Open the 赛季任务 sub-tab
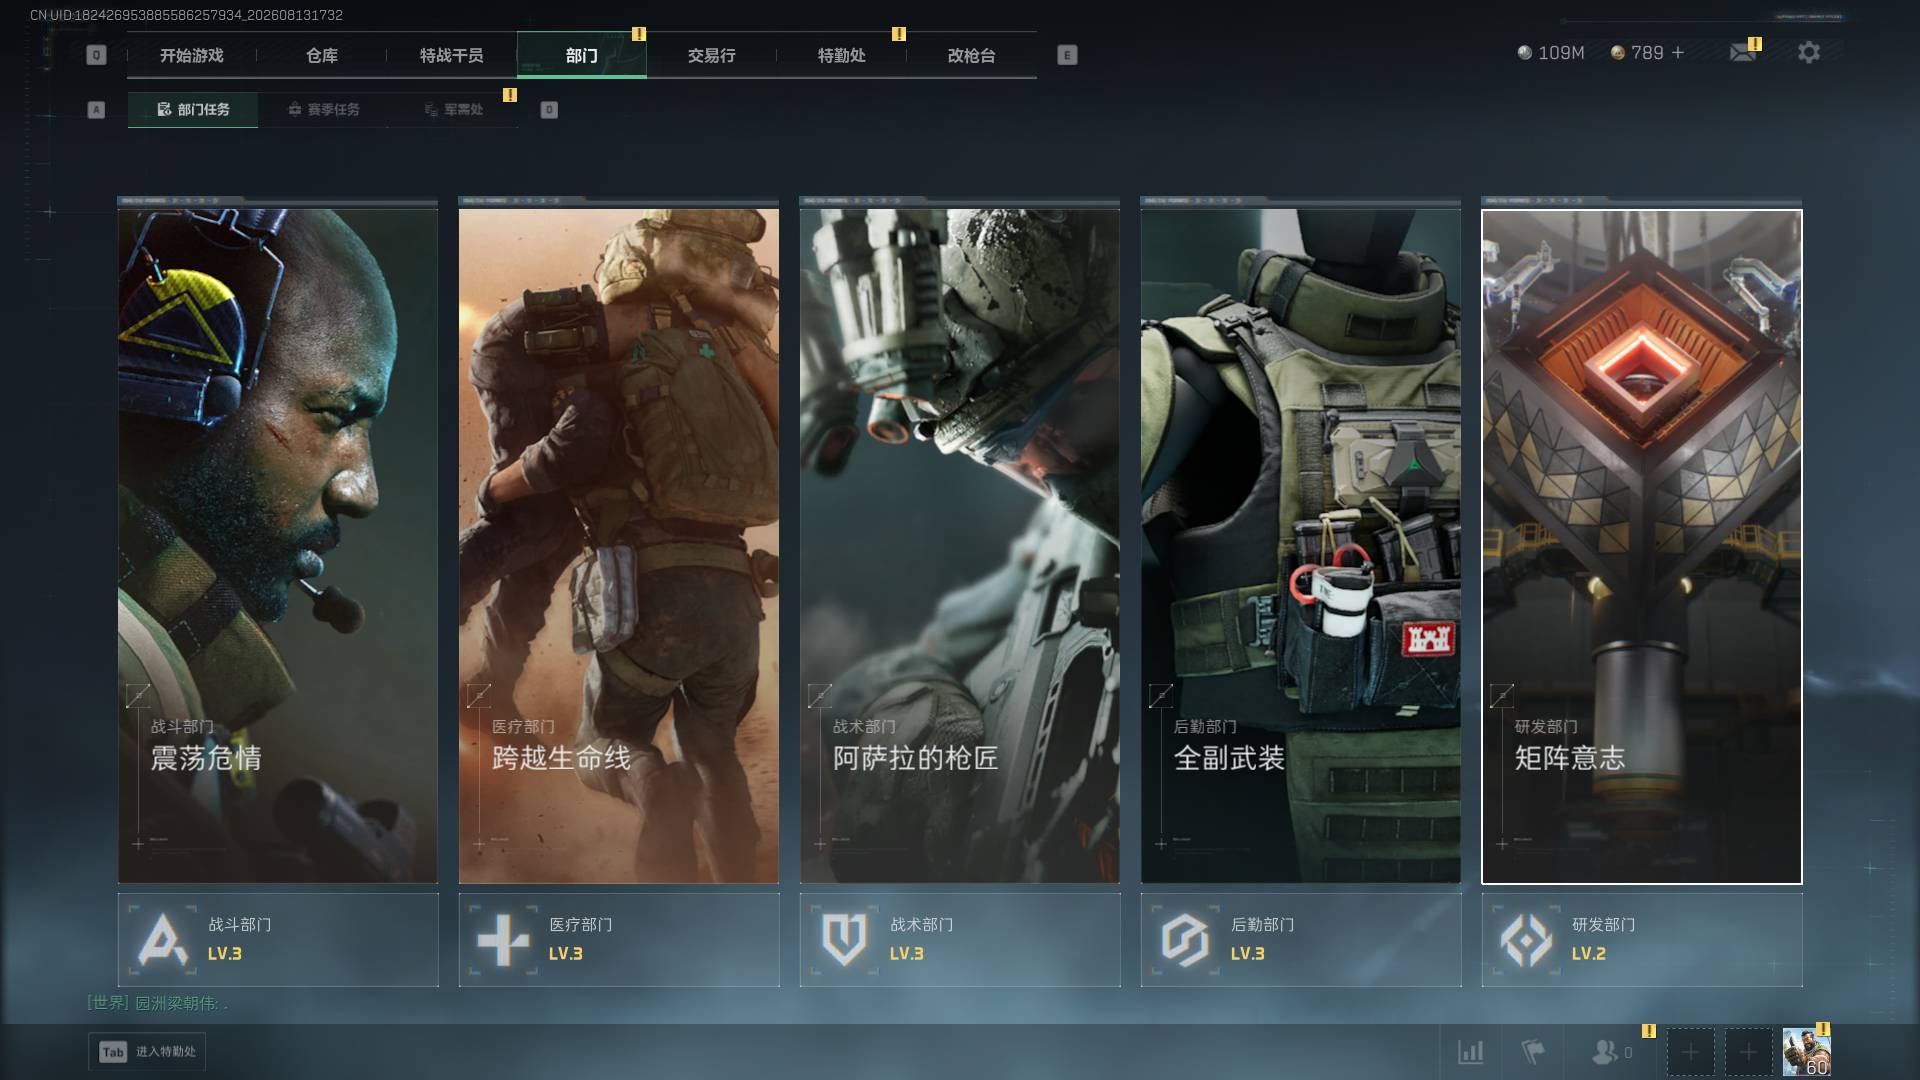This screenshot has width=1920, height=1080. (323, 110)
